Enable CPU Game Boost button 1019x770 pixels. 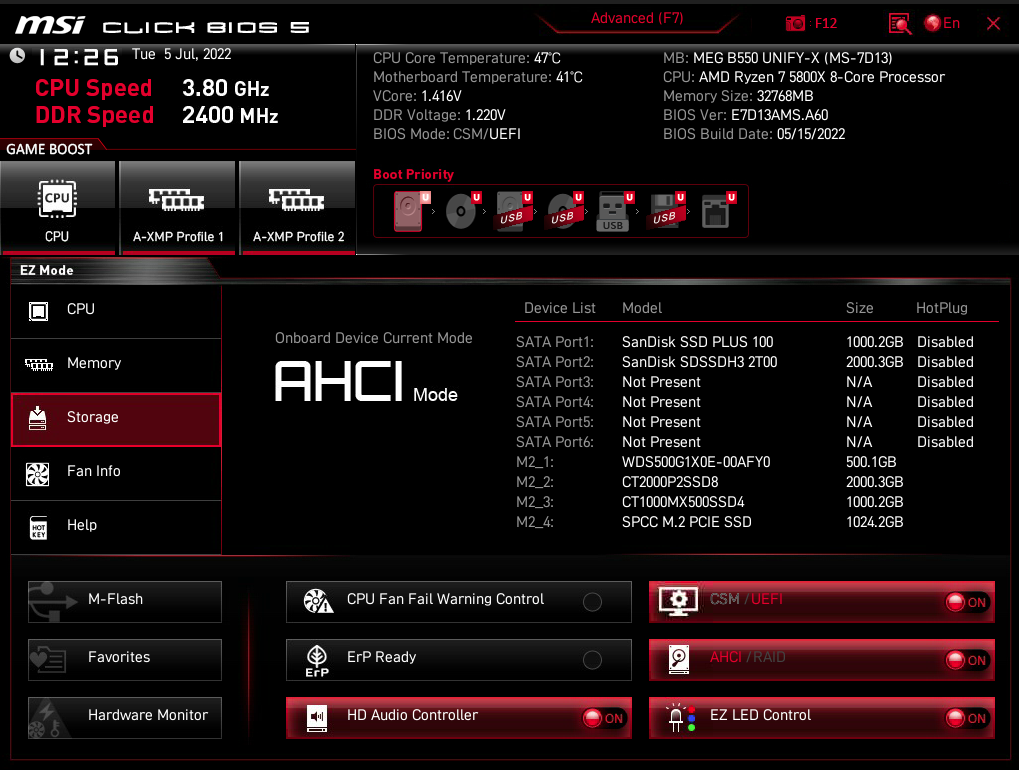point(57,207)
